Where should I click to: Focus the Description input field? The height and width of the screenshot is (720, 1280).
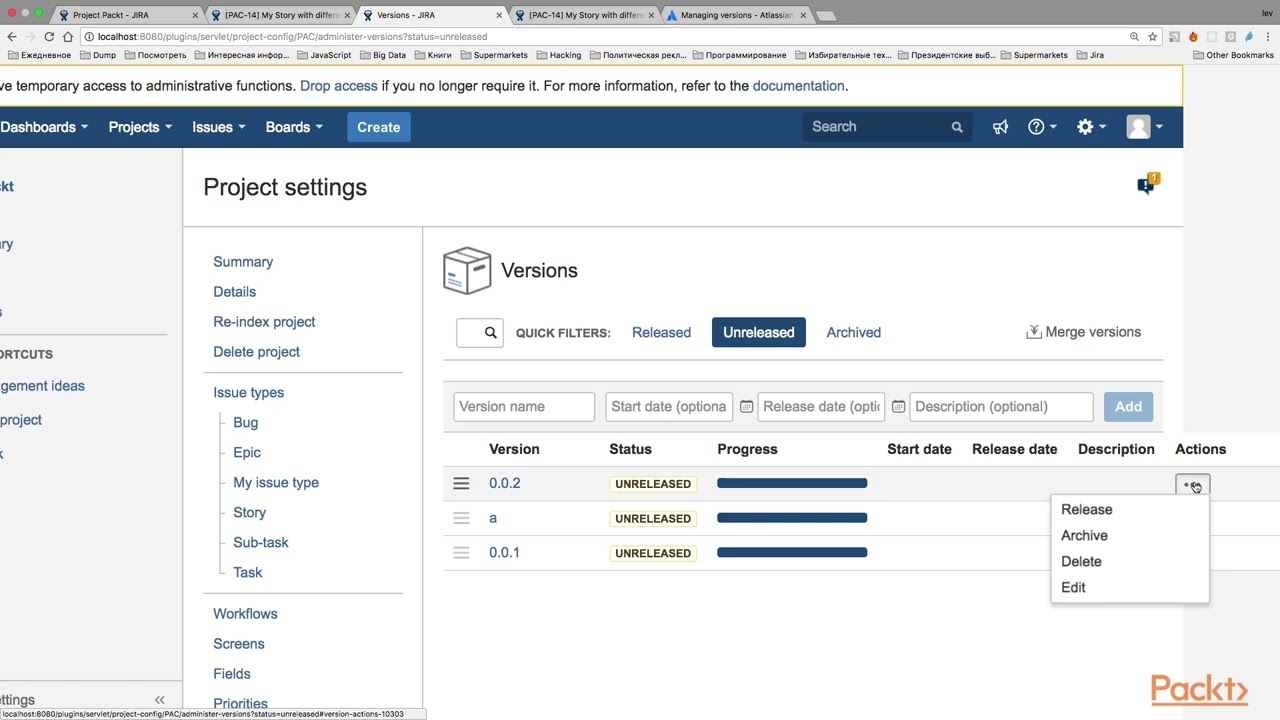click(x=1001, y=406)
